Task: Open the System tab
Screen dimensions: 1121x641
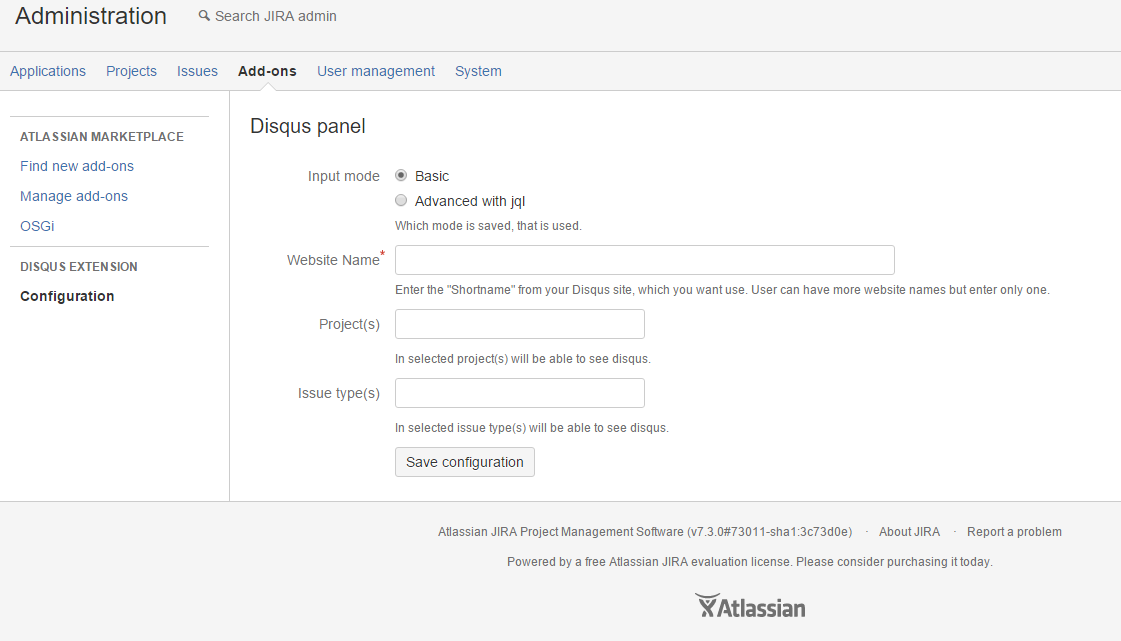Action: 478,71
